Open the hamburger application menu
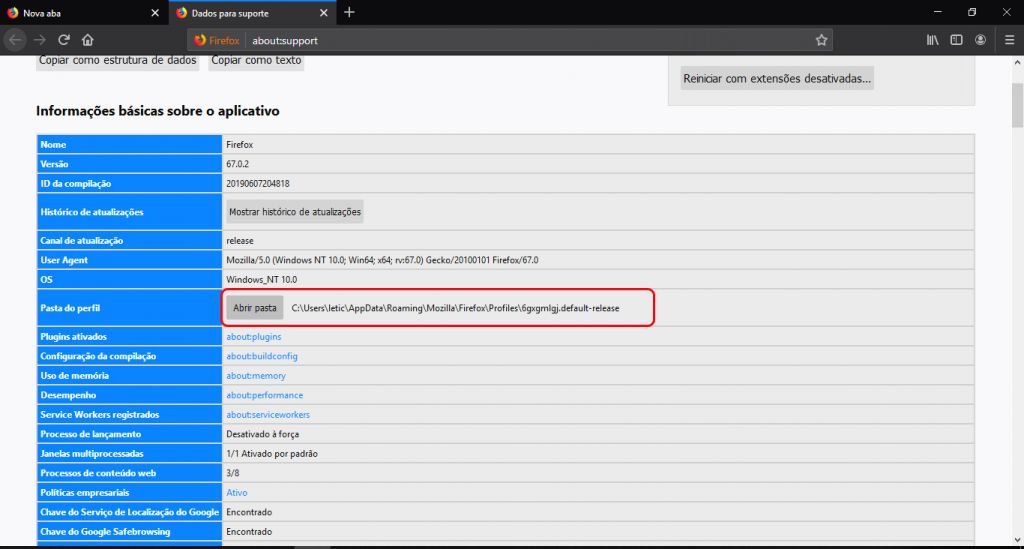Image resolution: width=1024 pixels, height=549 pixels. pyautogui.click(x=1010, y=40)
